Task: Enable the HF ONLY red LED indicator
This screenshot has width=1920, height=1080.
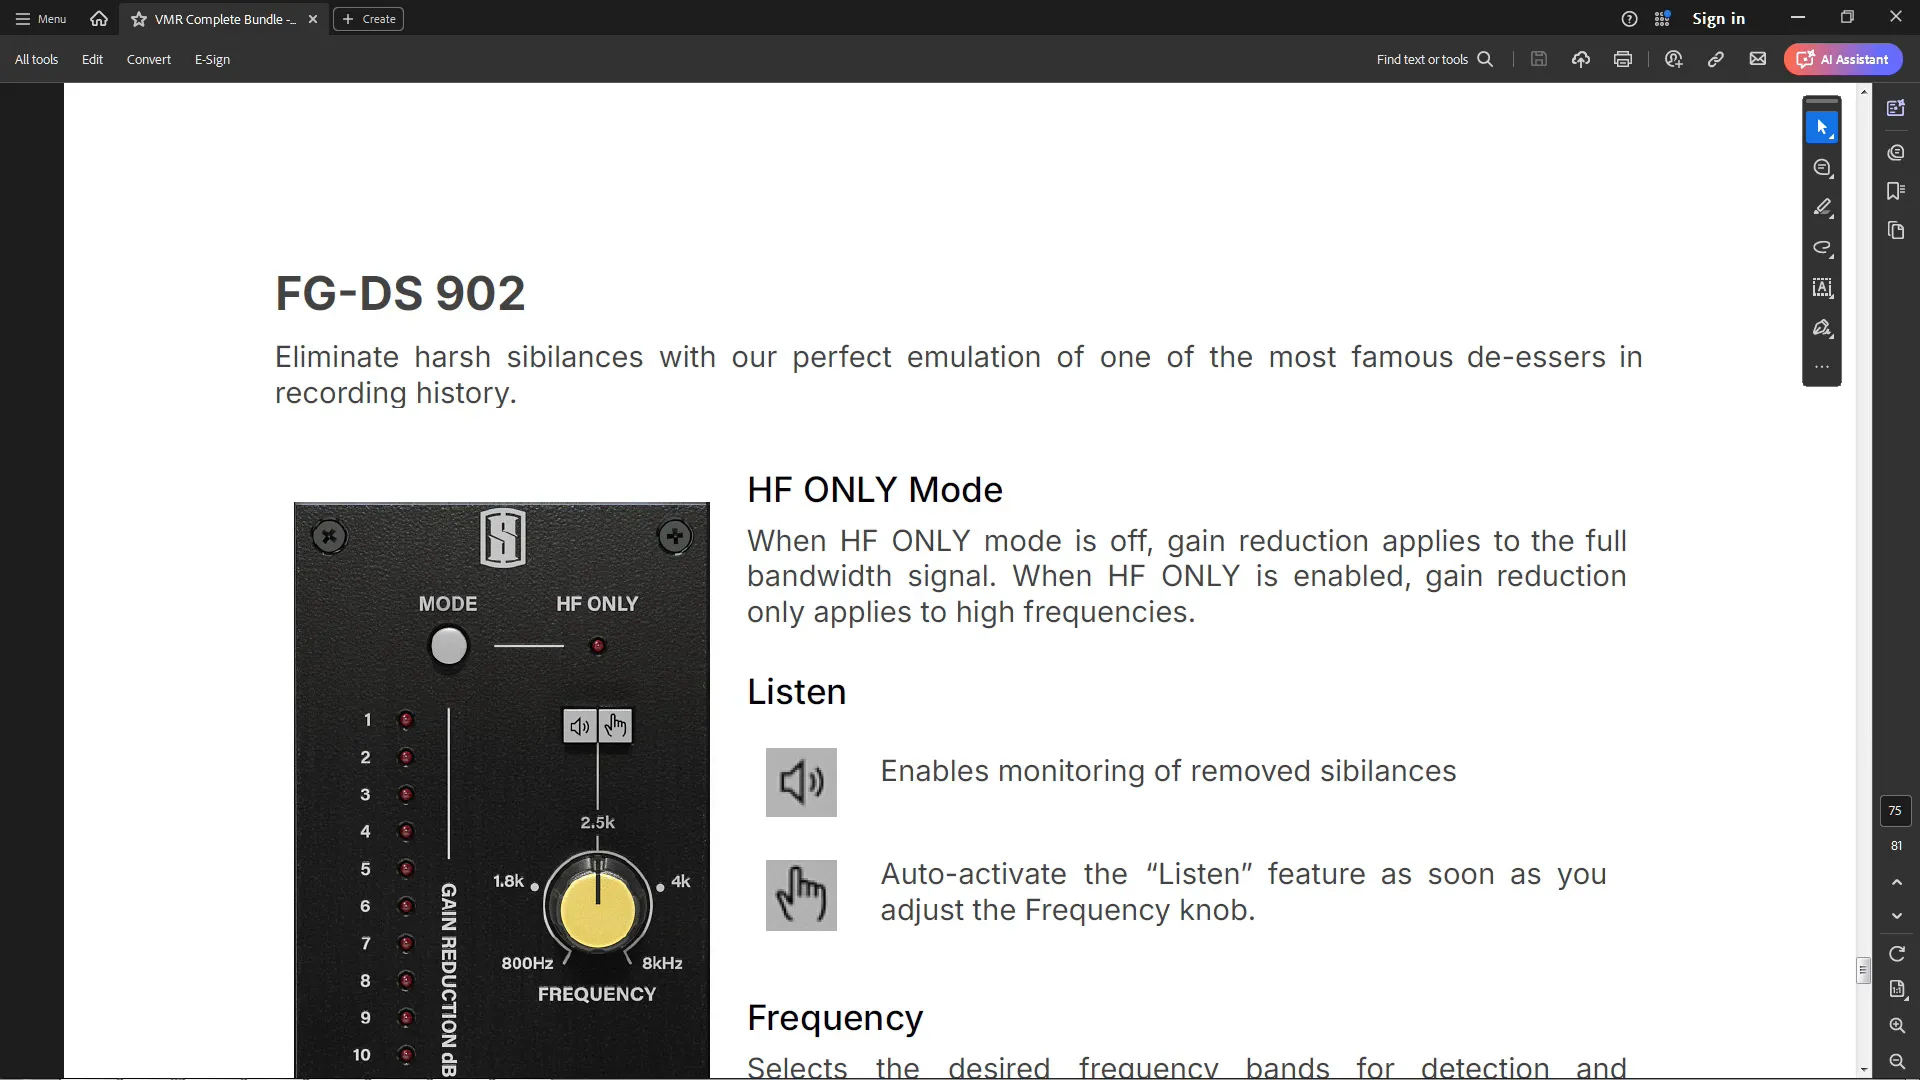Action: coord(600,647)
